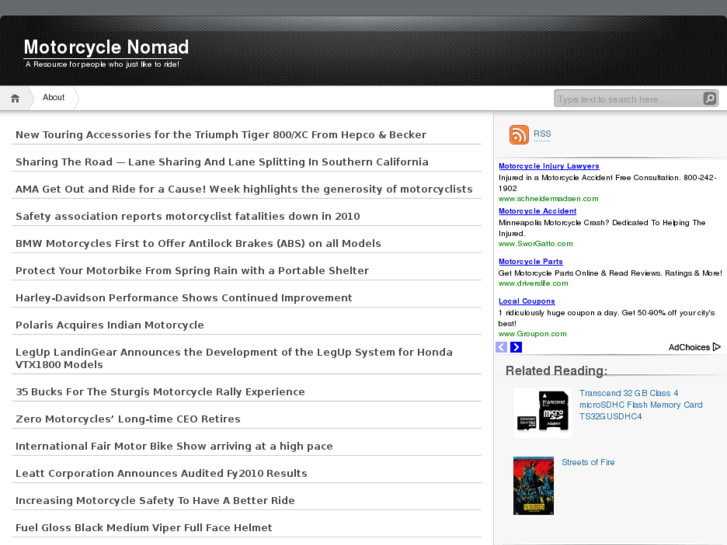Open Harley-Davidson Performance article
This screenshot has width=727, height=545.
[x=184, y=298]
